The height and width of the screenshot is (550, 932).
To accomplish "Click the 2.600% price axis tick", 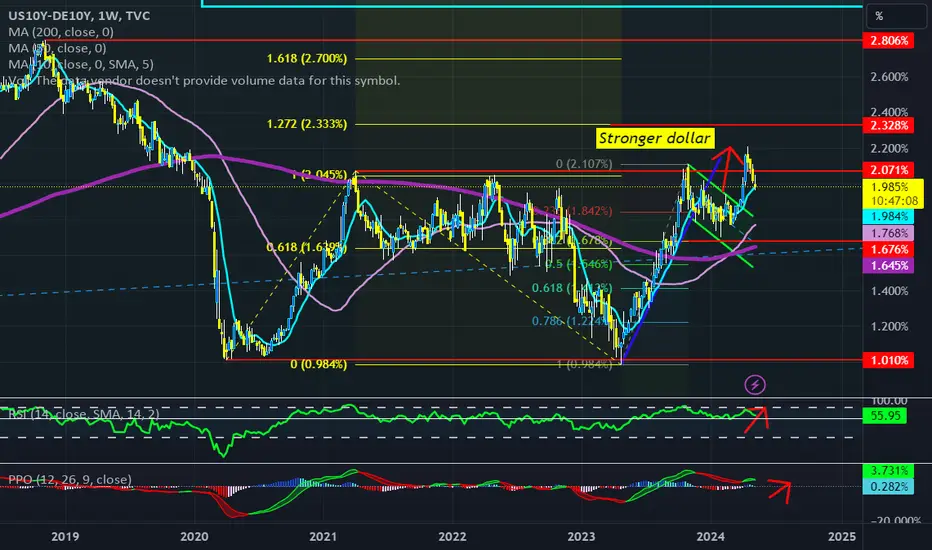I will click(x=889, y=77).
